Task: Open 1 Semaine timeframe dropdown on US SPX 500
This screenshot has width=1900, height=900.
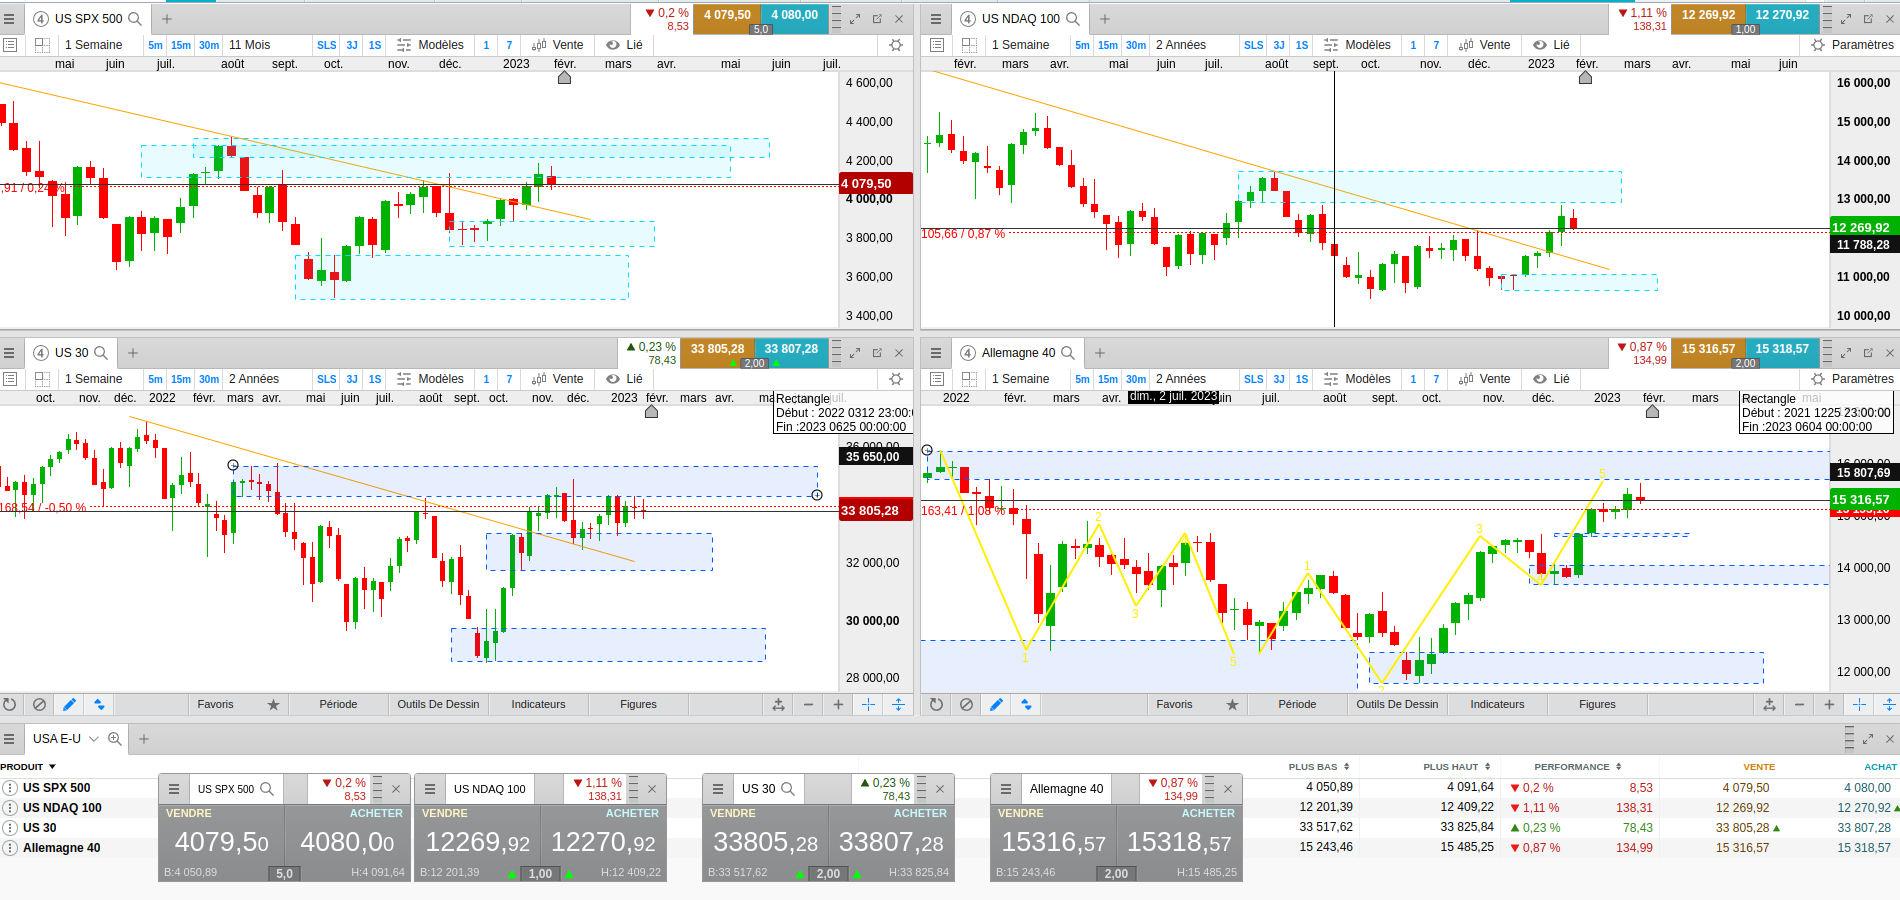Action: point(94,45)
